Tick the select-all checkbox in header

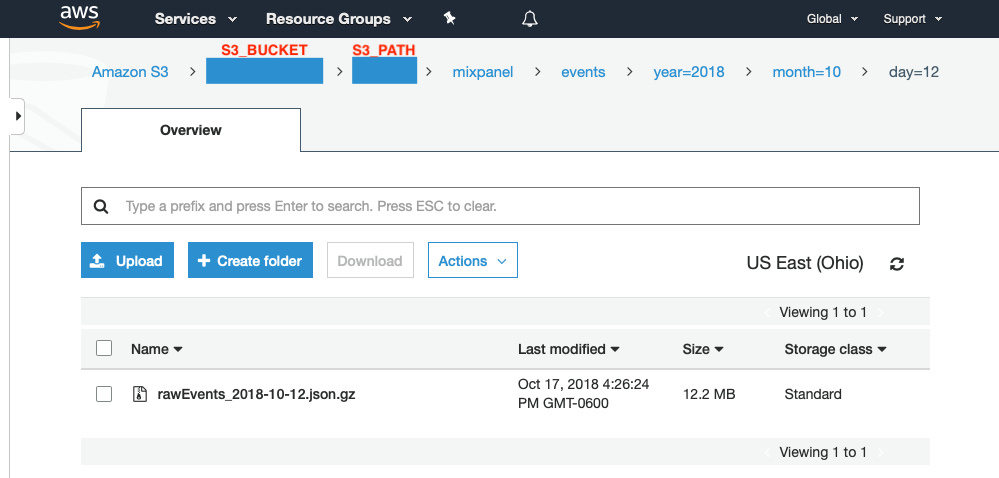[x=104, y=348]
